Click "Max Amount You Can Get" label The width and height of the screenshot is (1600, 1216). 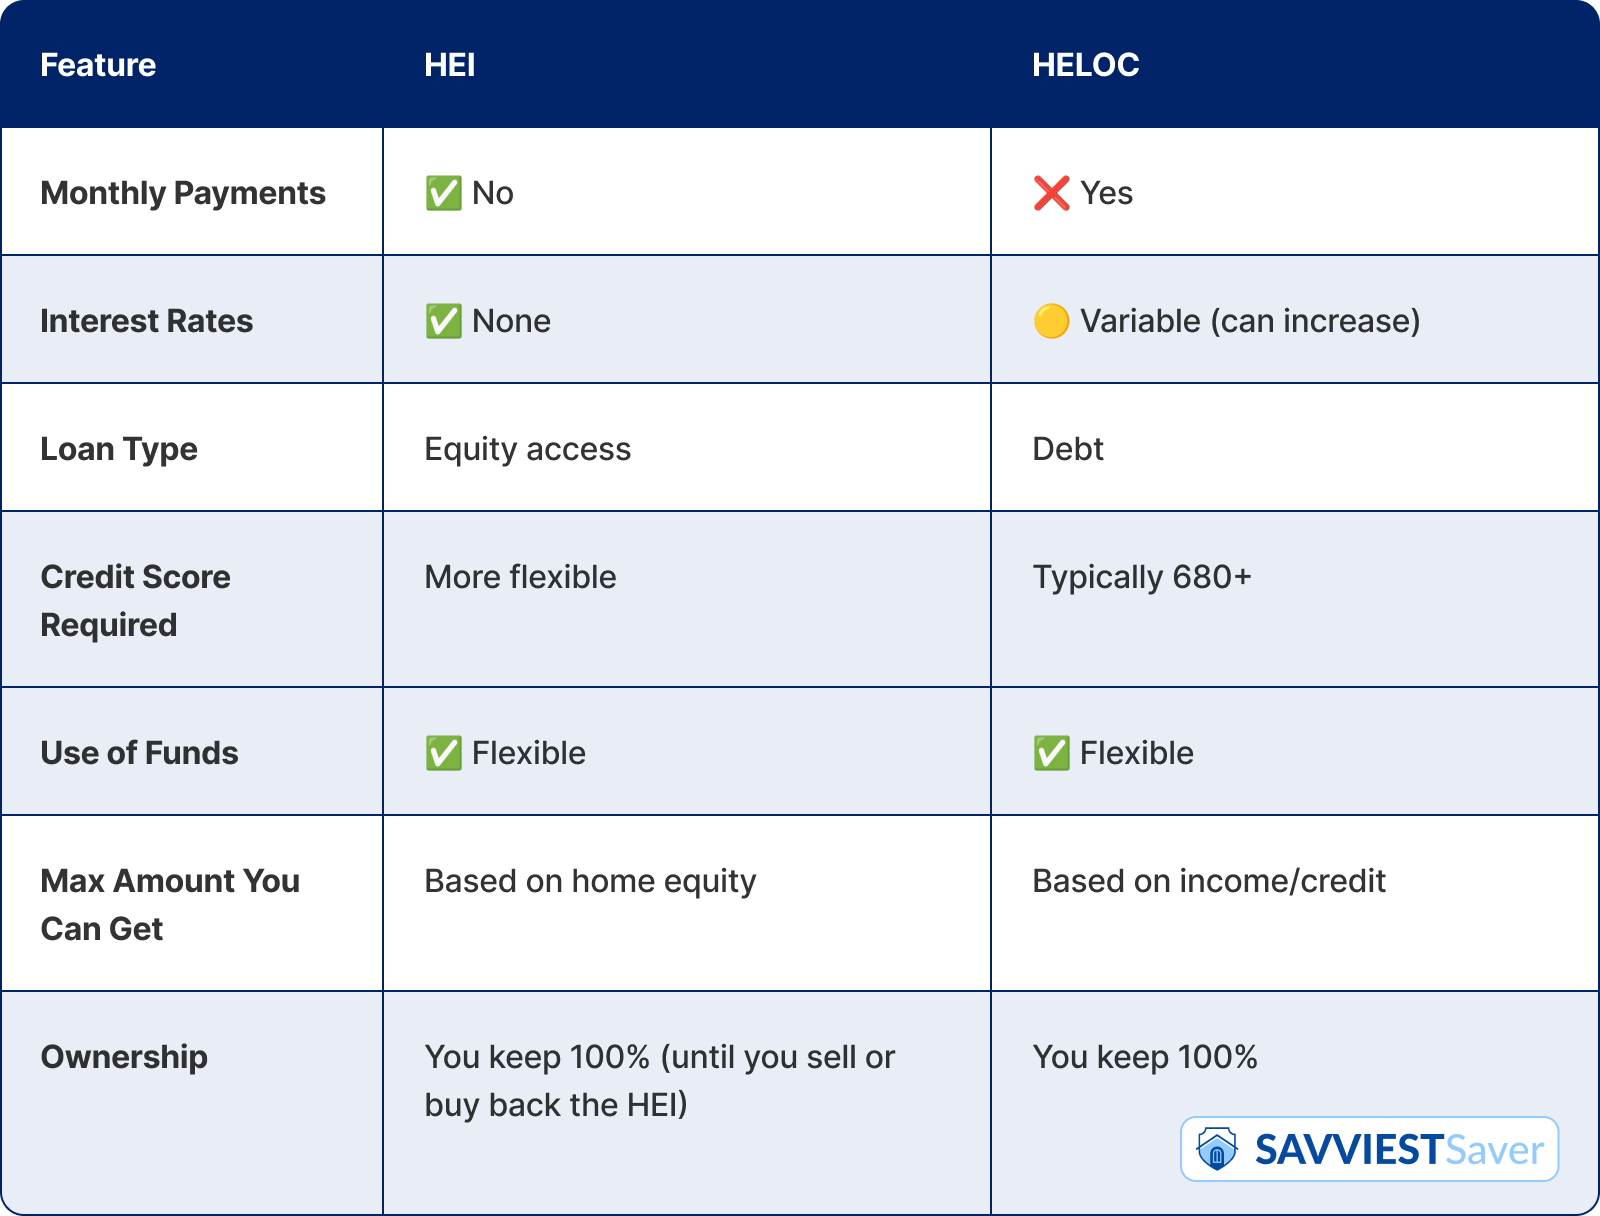(170, 904)
